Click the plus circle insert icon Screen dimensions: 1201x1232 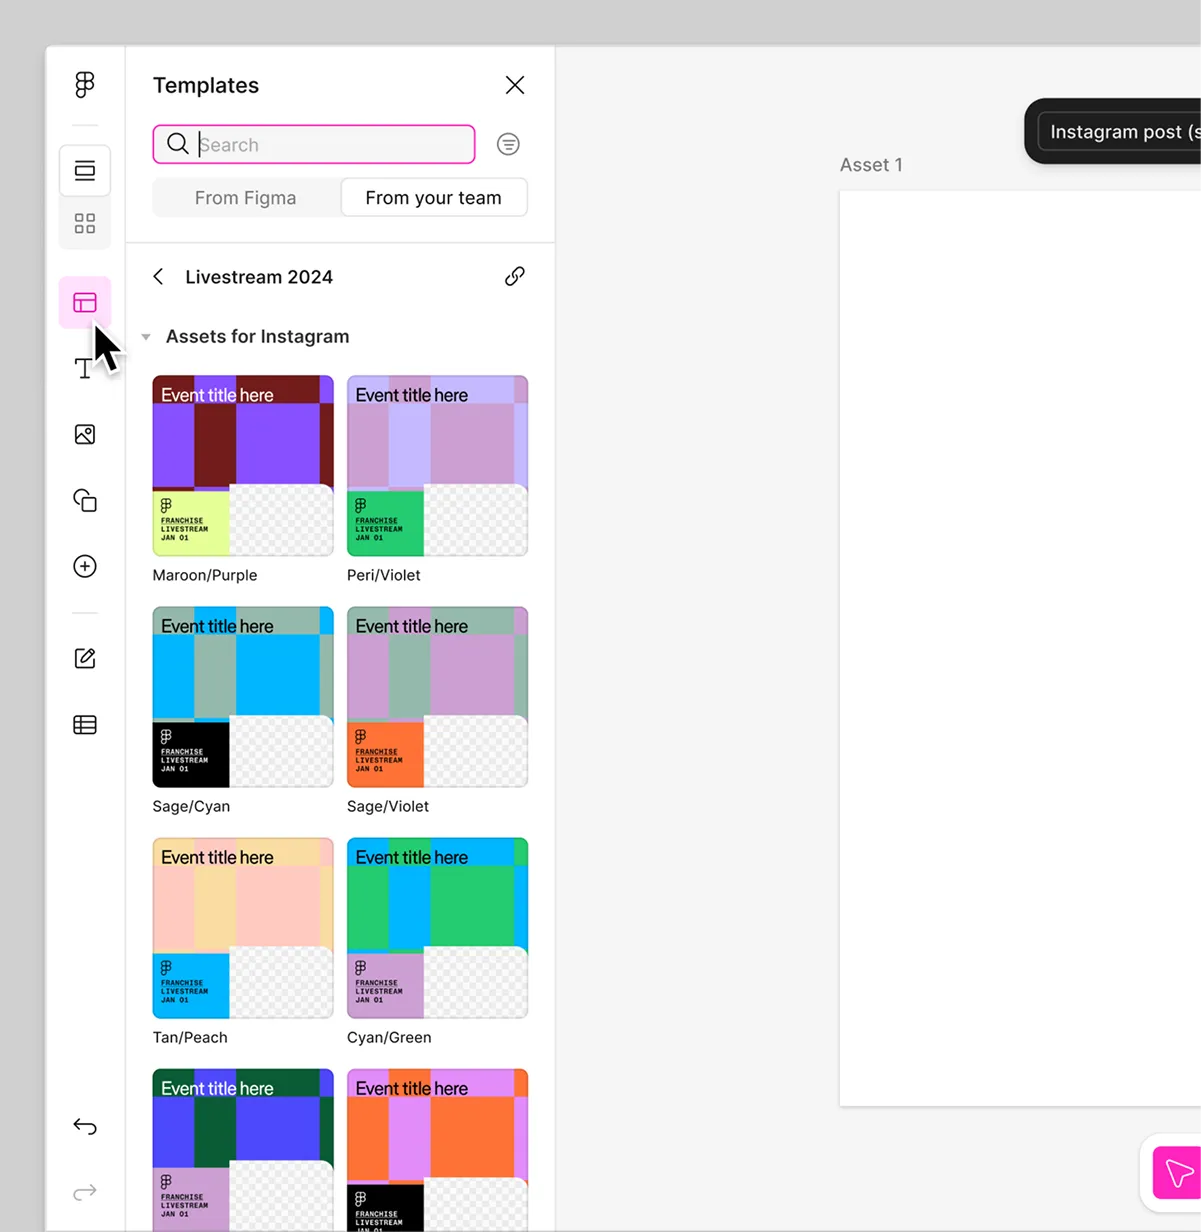coord(85,566)
